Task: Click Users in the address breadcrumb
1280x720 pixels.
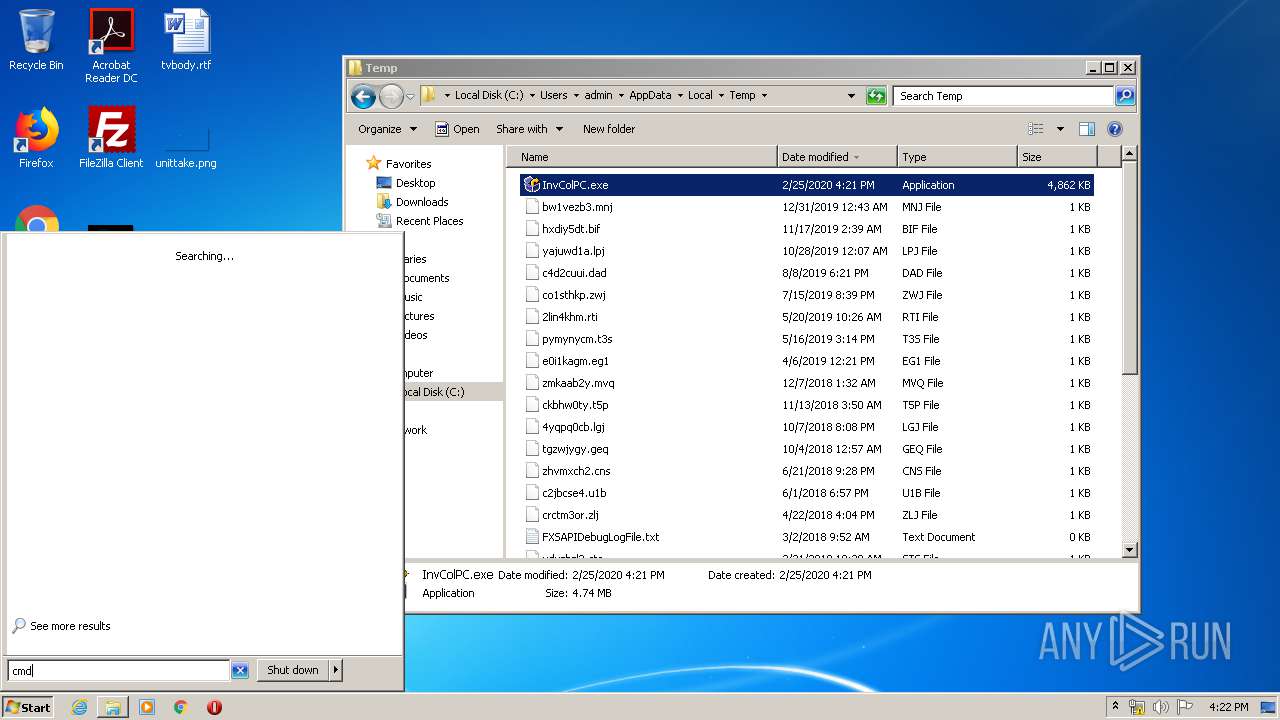Action: [553, 96]
